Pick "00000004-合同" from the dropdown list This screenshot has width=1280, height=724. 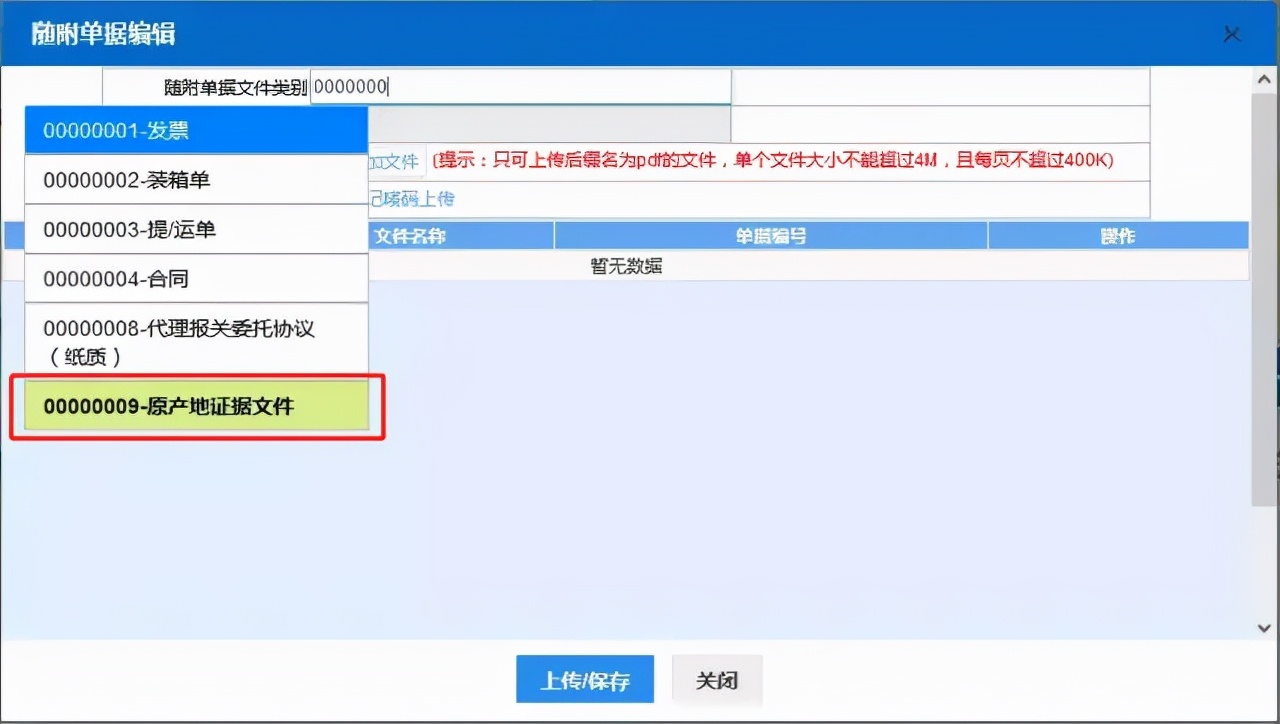click(196, 278)
